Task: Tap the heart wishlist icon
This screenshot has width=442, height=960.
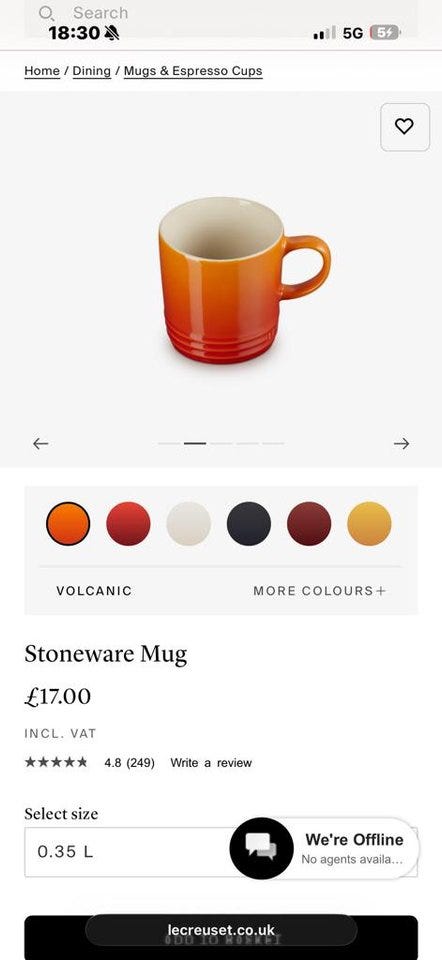Action: 405,127
